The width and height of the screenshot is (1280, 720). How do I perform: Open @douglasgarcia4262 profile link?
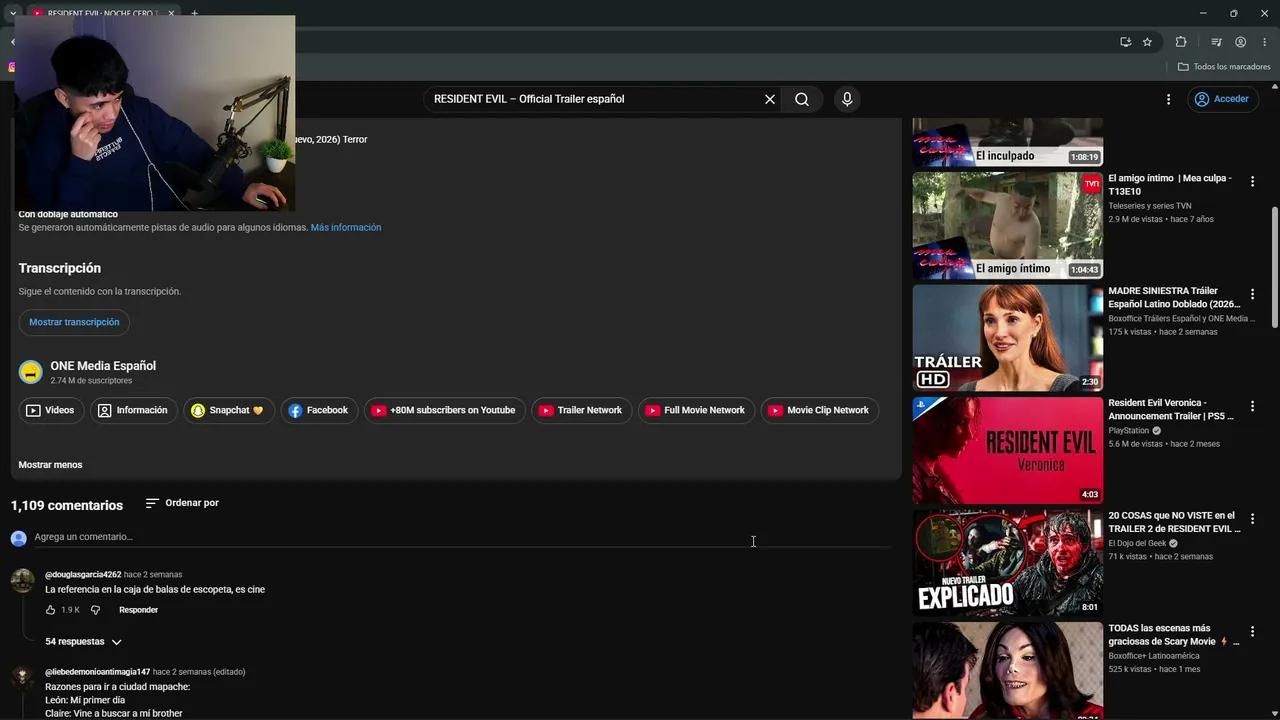83,575
